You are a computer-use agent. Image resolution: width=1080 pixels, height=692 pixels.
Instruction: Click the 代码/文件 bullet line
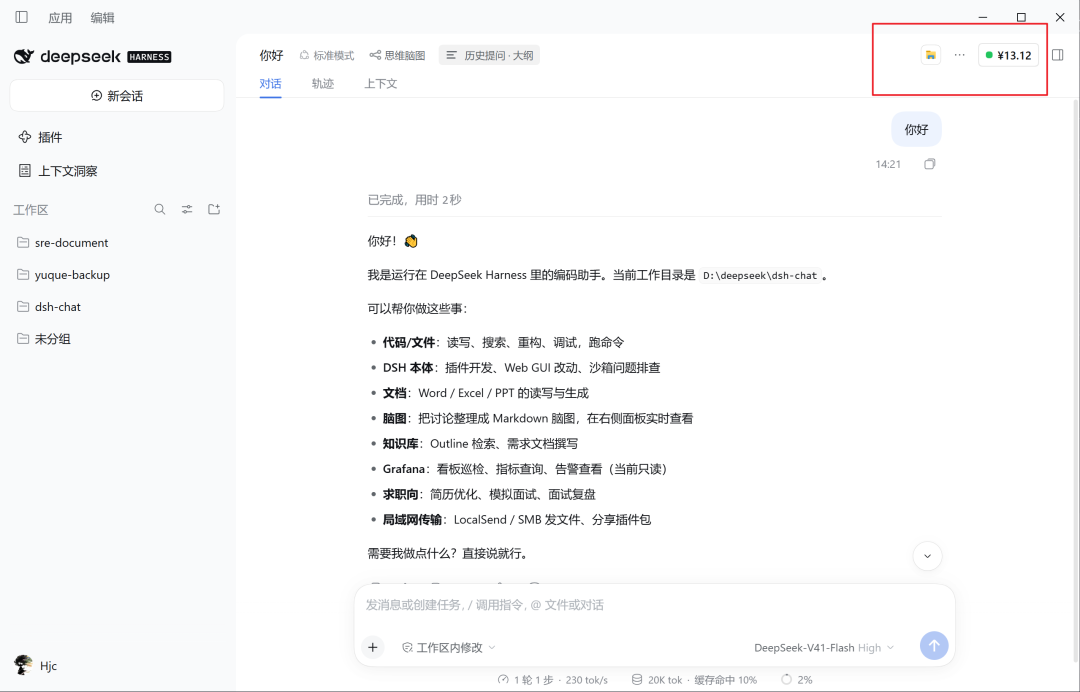503,342
